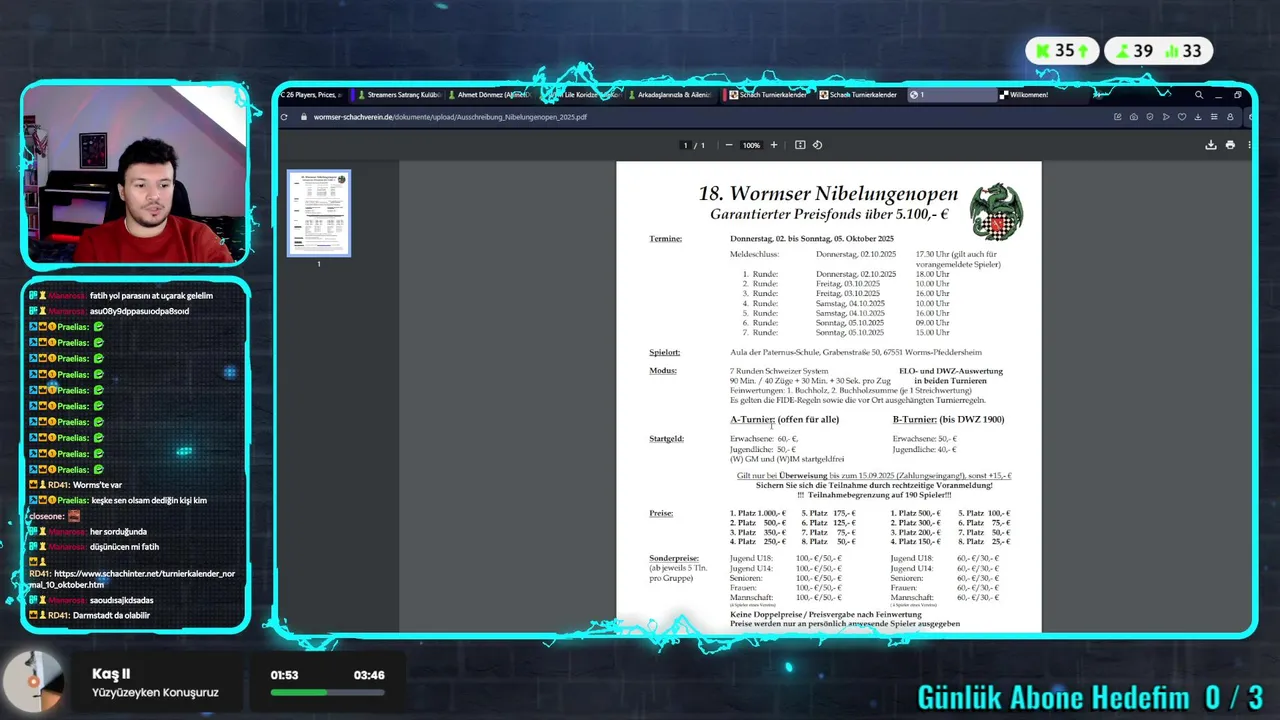Edit the PDF page number field
The width and height of the screenshot is (1280, 720).
tap(685, 145)
